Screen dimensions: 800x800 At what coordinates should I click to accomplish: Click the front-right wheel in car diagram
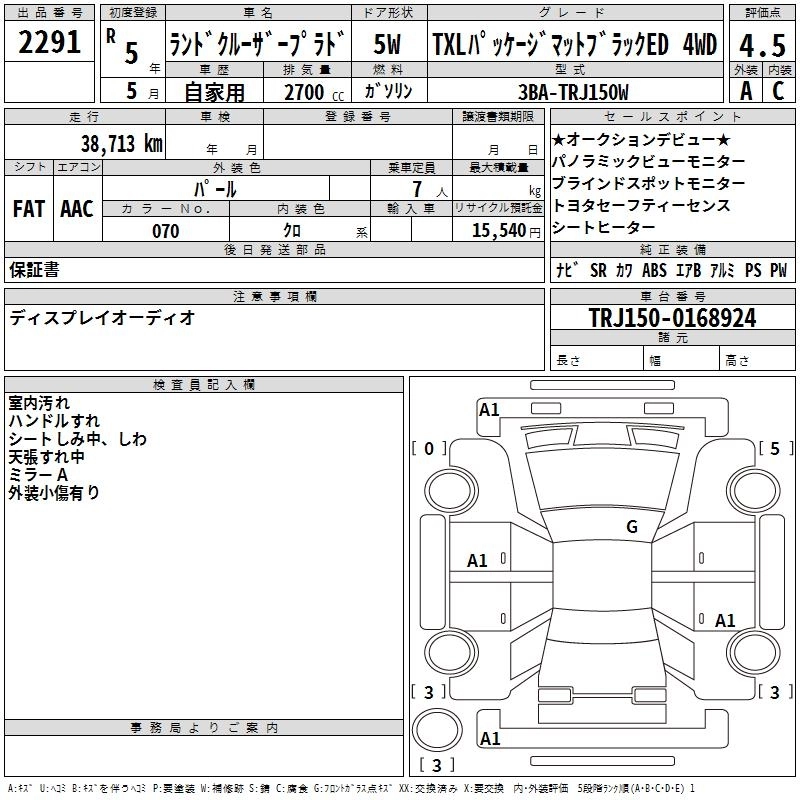(752, 490)
